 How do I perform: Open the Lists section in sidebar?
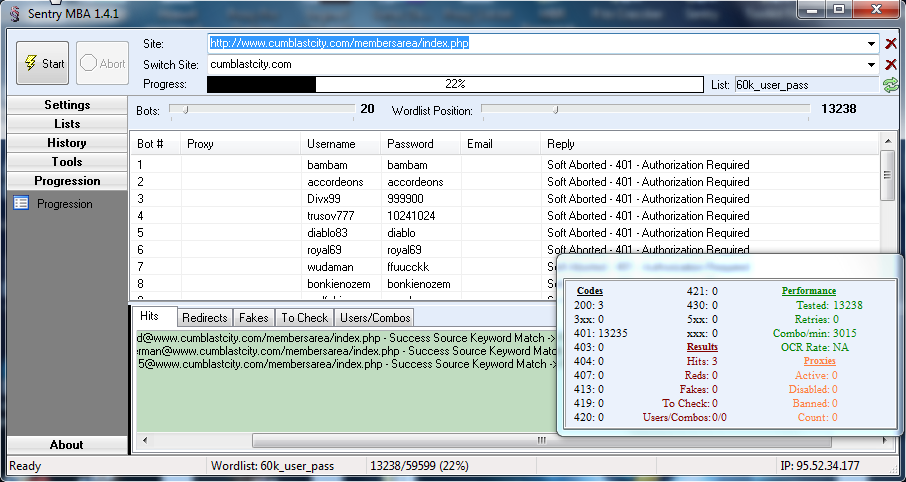[67, 124]
